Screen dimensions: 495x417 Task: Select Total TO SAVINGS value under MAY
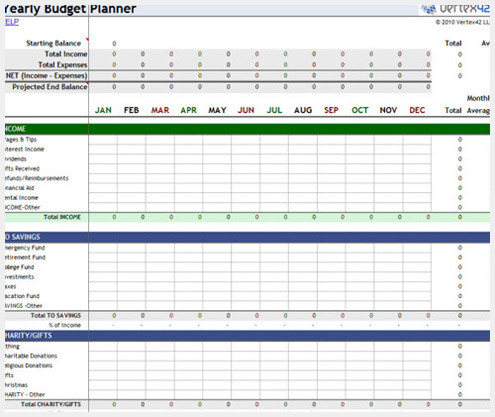coord(228,316)
